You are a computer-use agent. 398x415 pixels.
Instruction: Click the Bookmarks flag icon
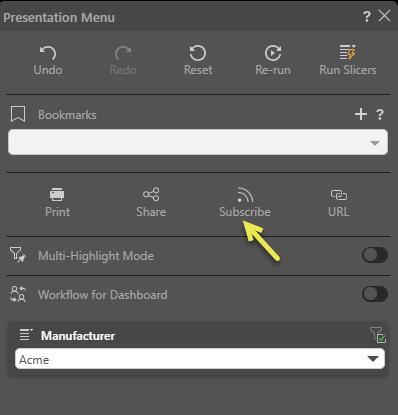pyautogui.click(x=18, y=114)
